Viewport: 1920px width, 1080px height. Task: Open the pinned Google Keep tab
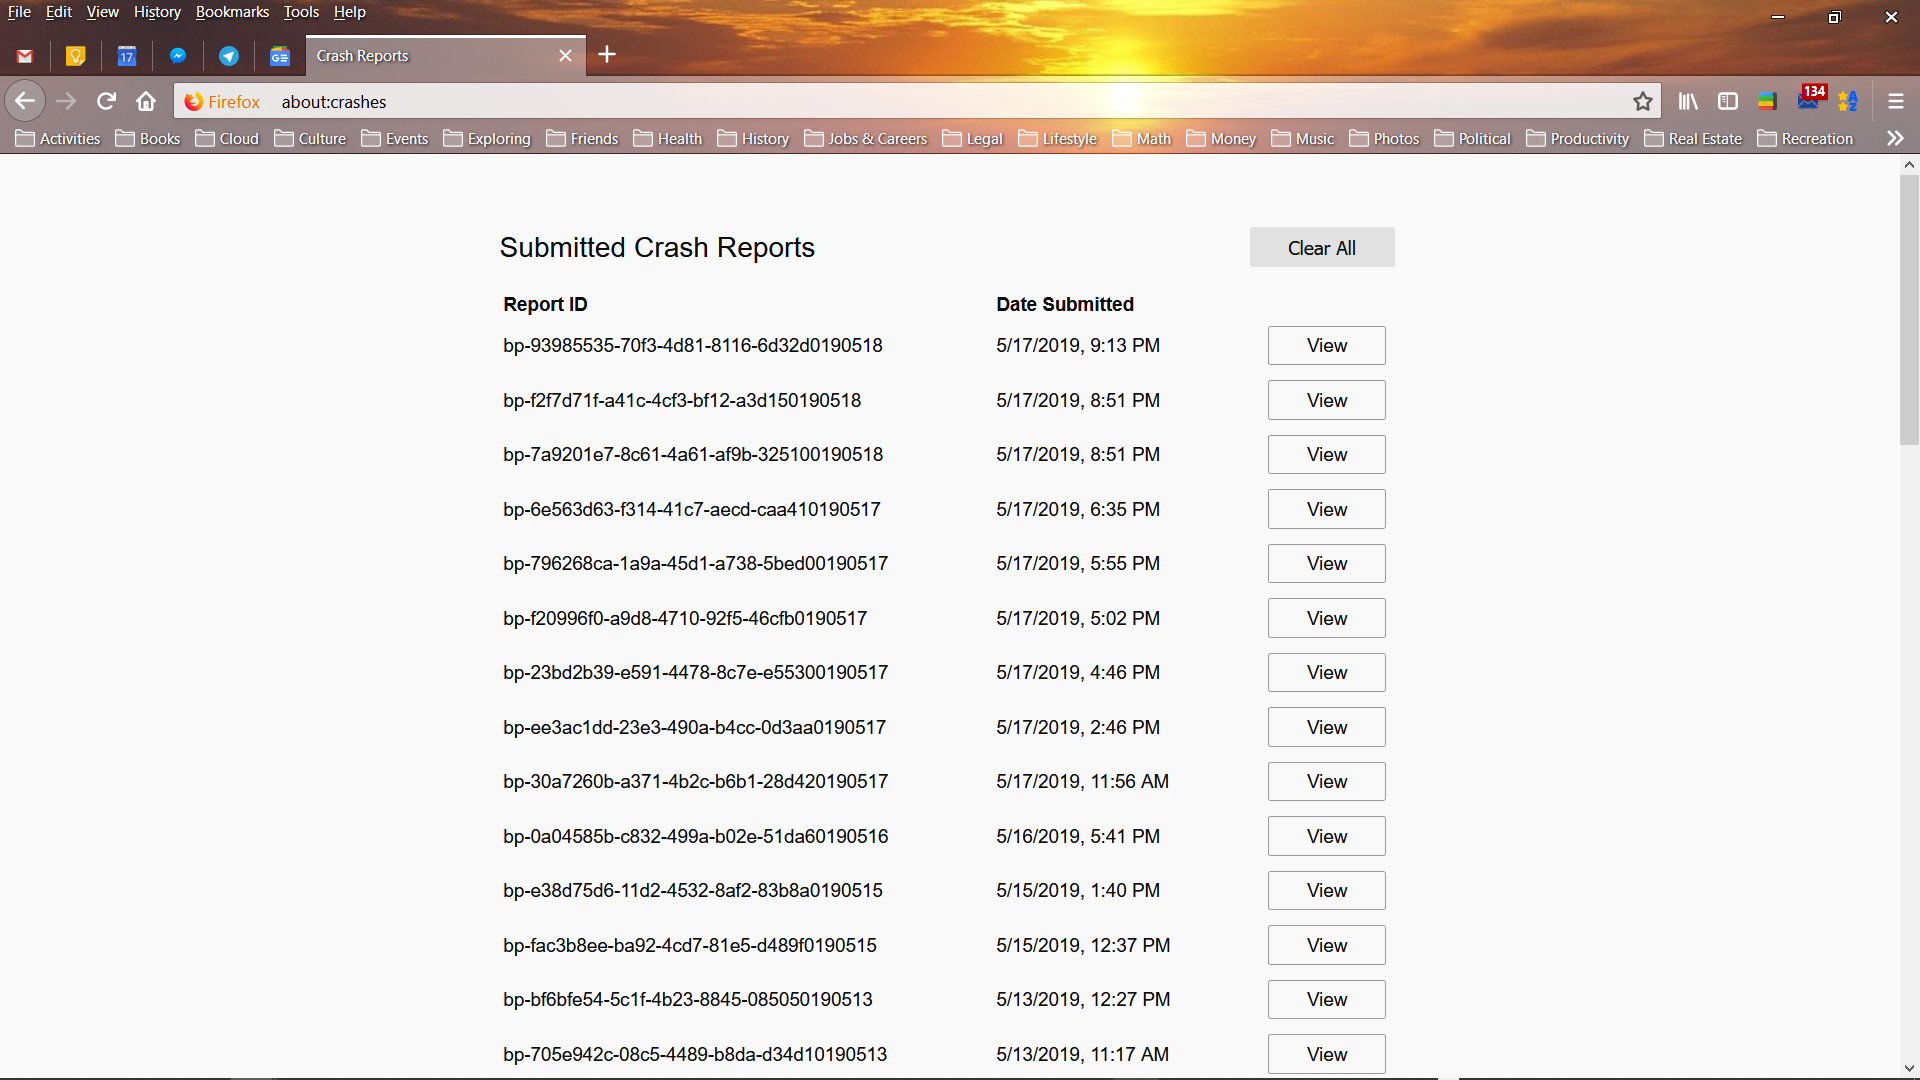[x=76, y=56]
